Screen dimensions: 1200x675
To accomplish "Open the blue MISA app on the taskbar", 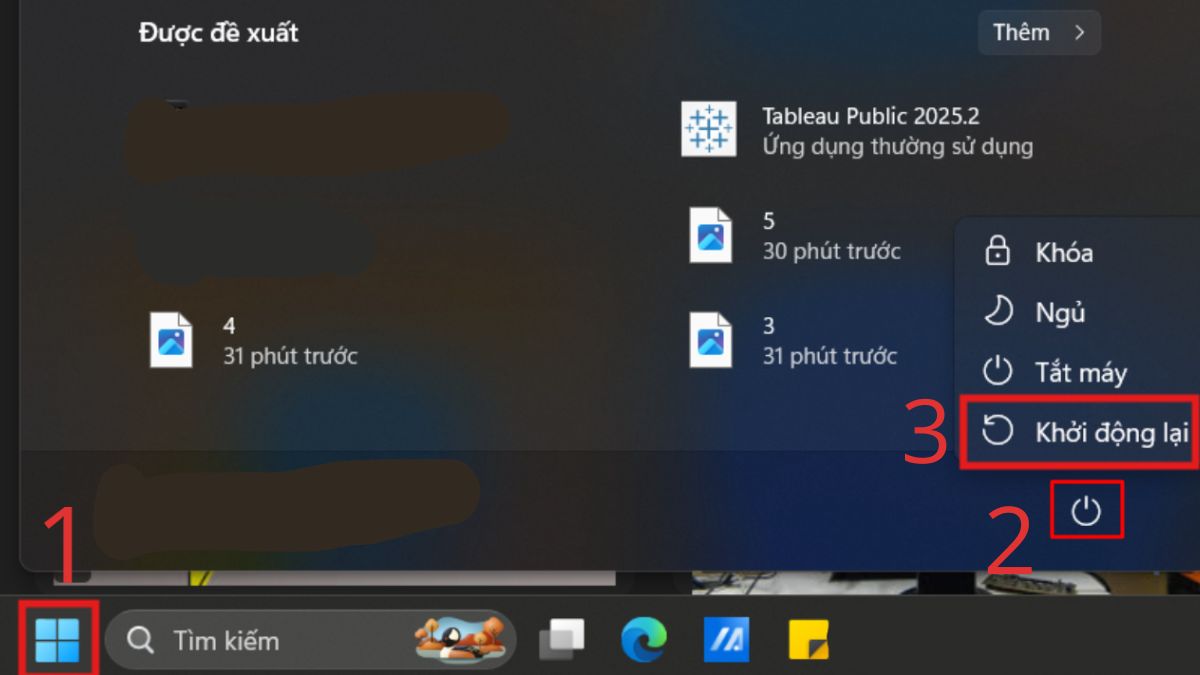I will [726, 639].
